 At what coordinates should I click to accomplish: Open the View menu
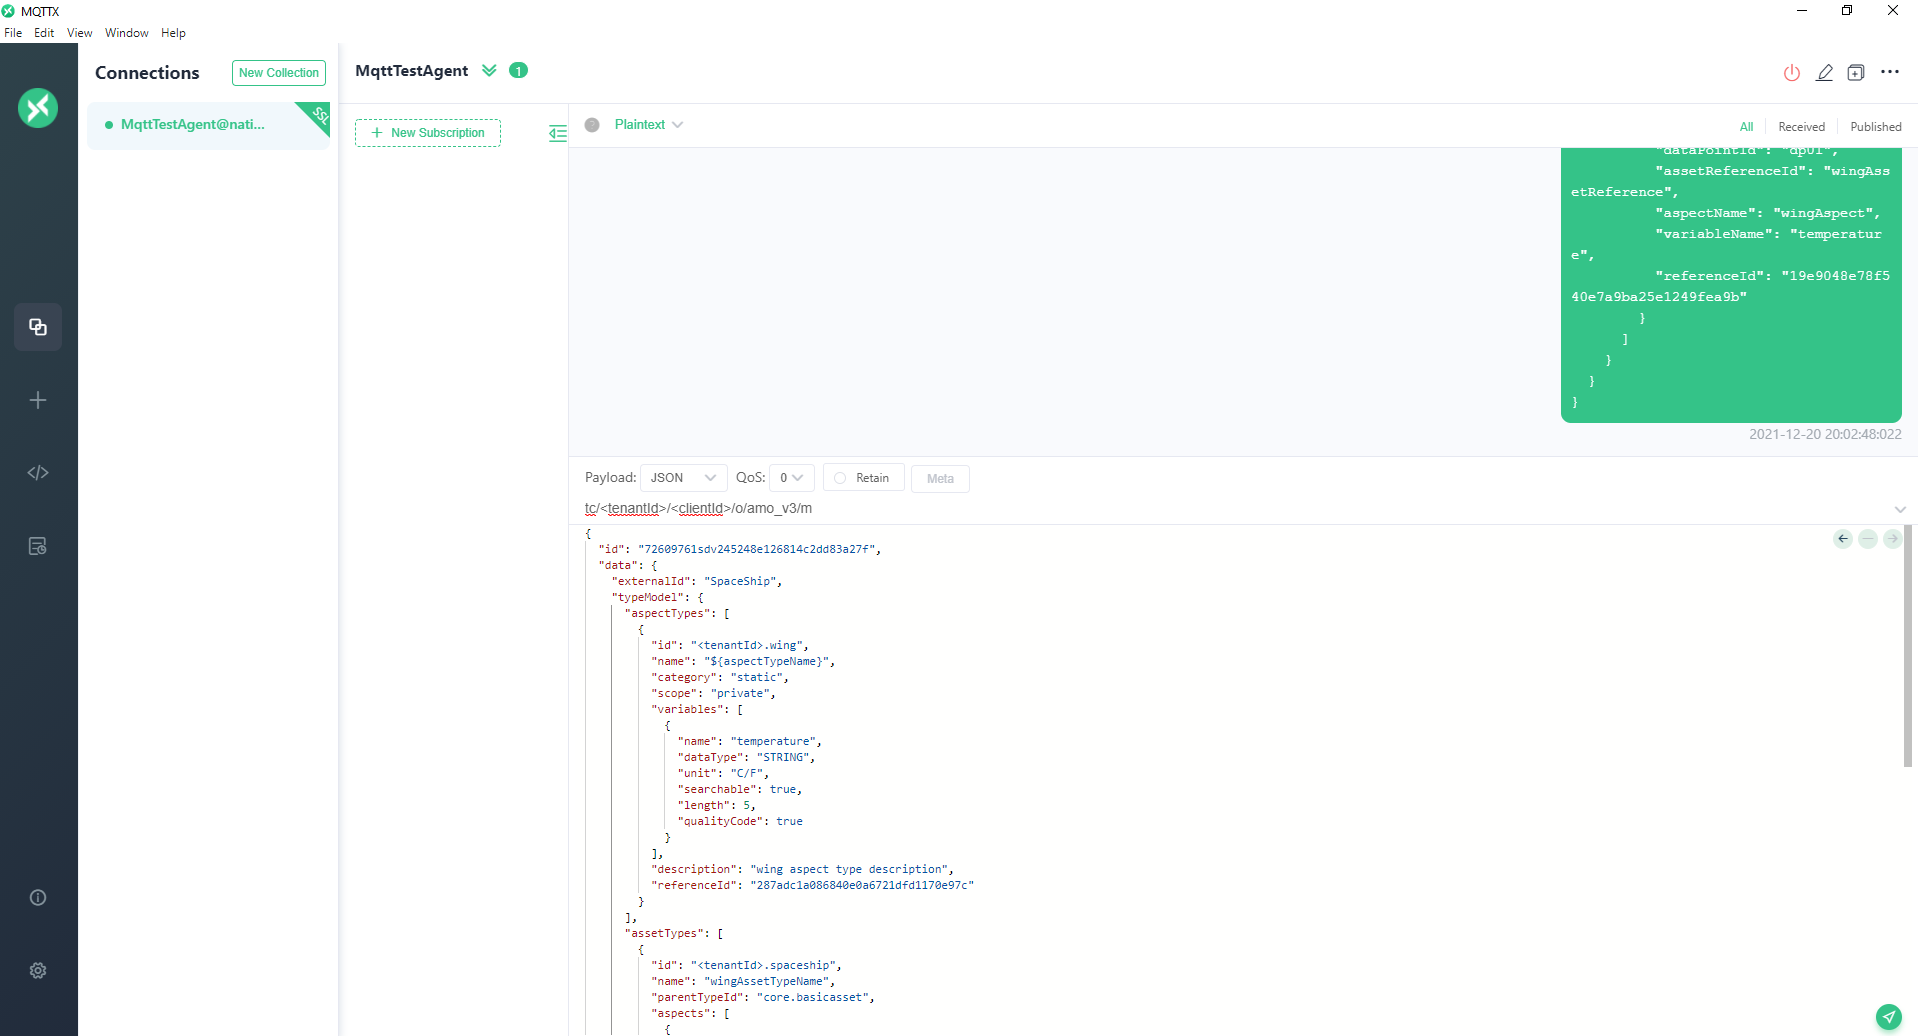pyautogui.click(x=79, y=33)
